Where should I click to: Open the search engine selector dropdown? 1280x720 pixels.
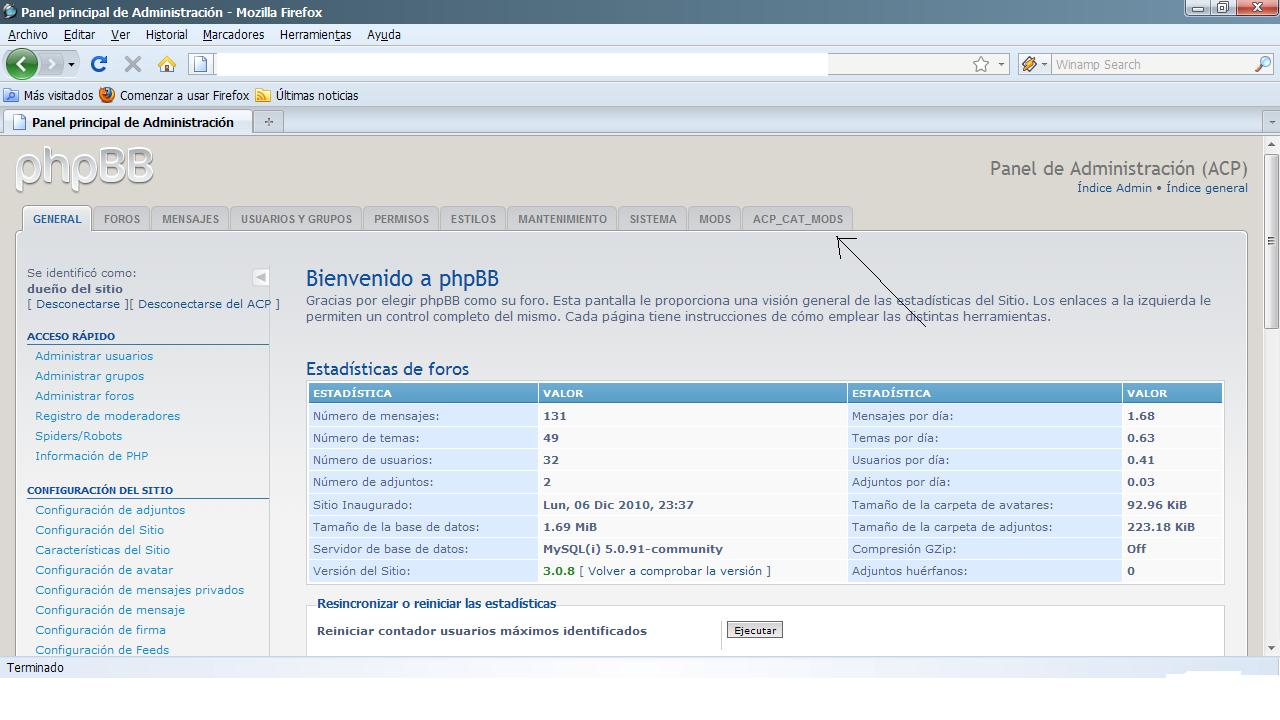1033,64
